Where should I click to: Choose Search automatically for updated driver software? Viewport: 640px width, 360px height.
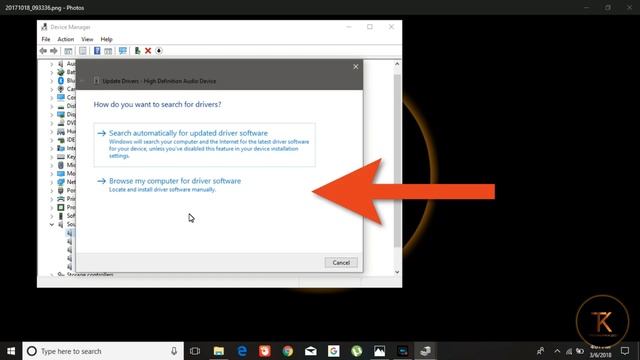[204, 144]
